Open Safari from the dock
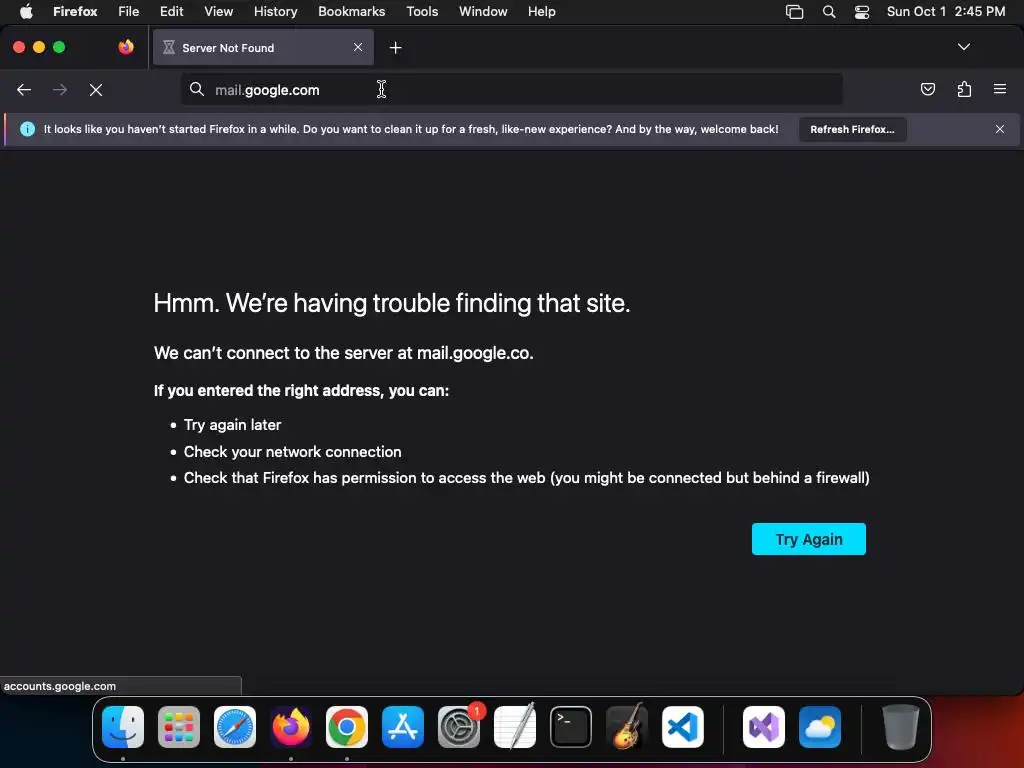Viewport: 1024px width, 768px height. pyautogui.click(x=235, y=727)
